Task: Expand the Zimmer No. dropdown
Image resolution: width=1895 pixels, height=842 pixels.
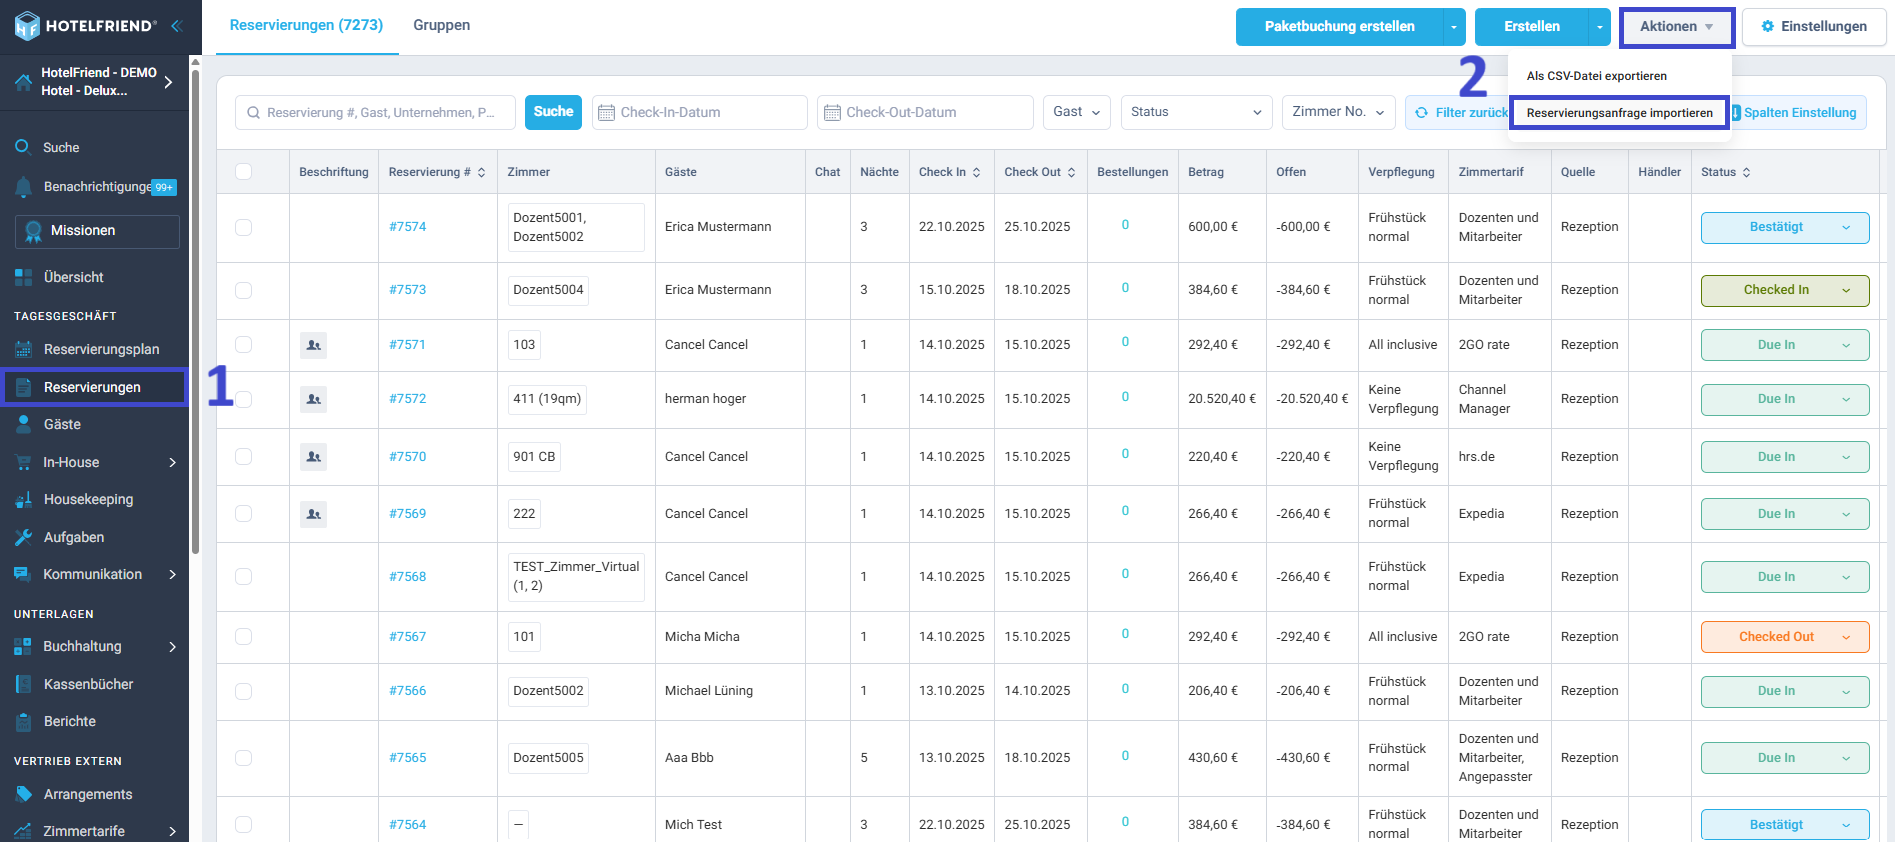Action: tap(1338, 112)
